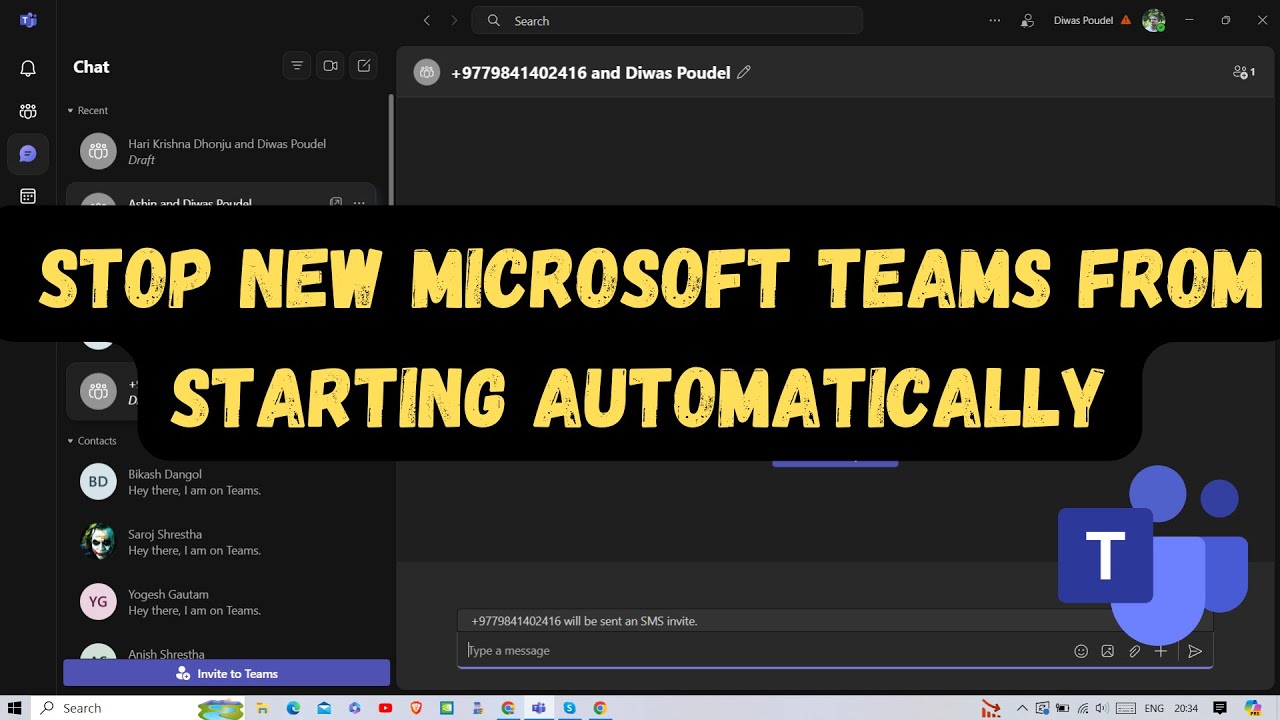Image resolution: width=1280 pixels, height=720 pixels.
Task: Send the message with the arrow icon
Action: [x=1194, y=651]
